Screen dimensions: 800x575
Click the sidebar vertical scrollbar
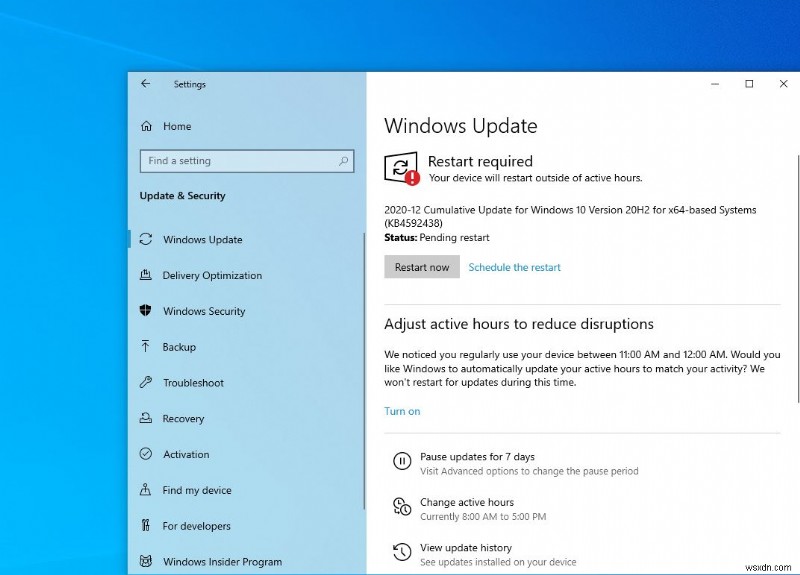click(364, 371)
